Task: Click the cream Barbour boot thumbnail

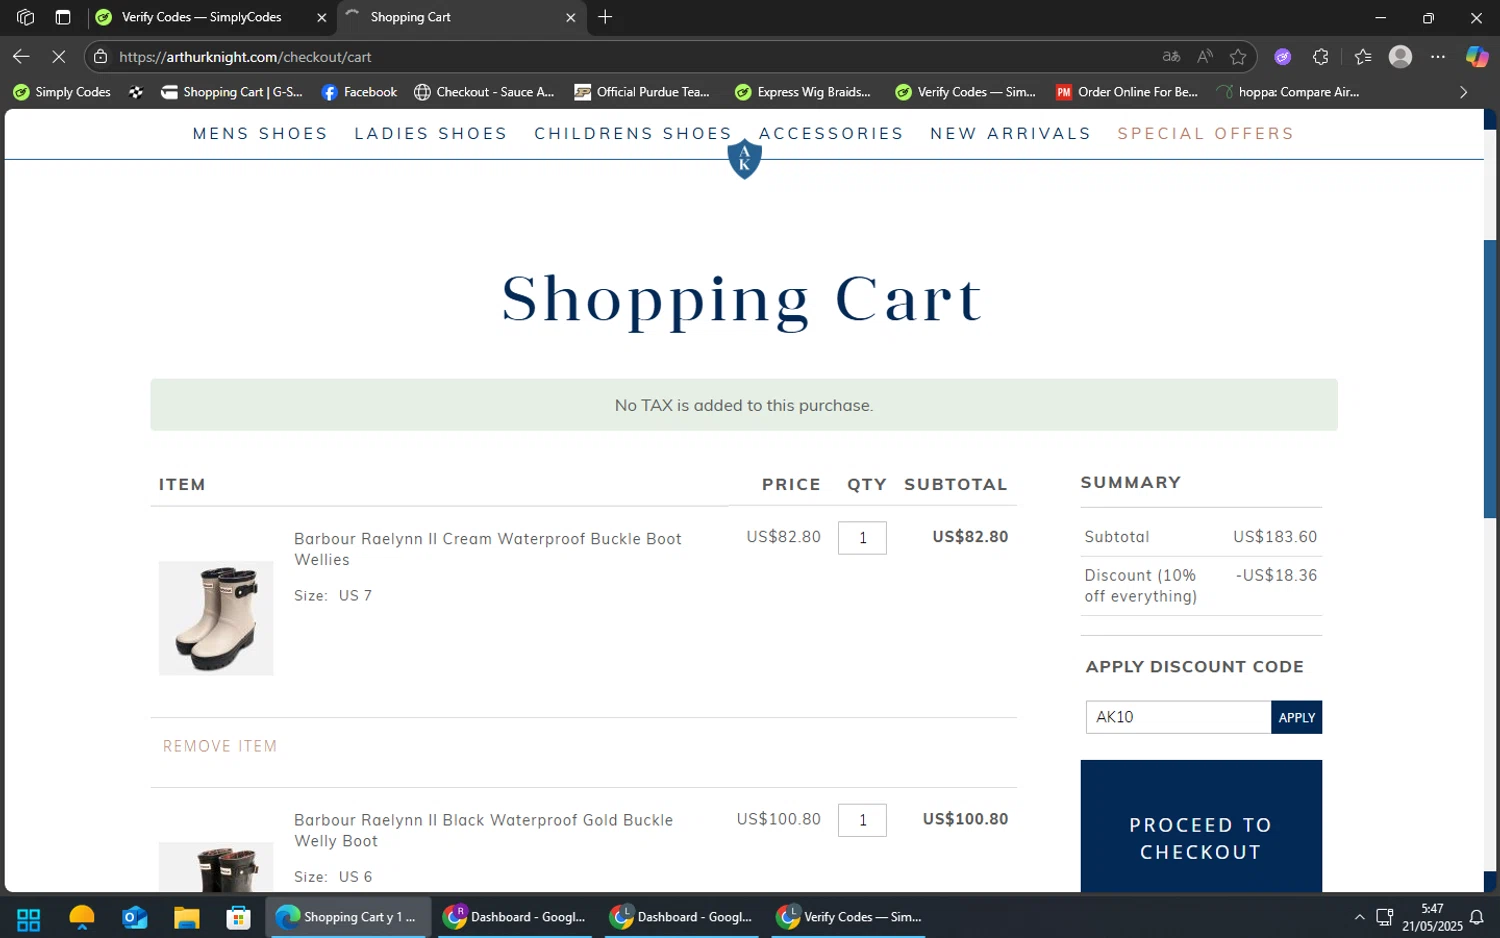Action: pos(216,618)
